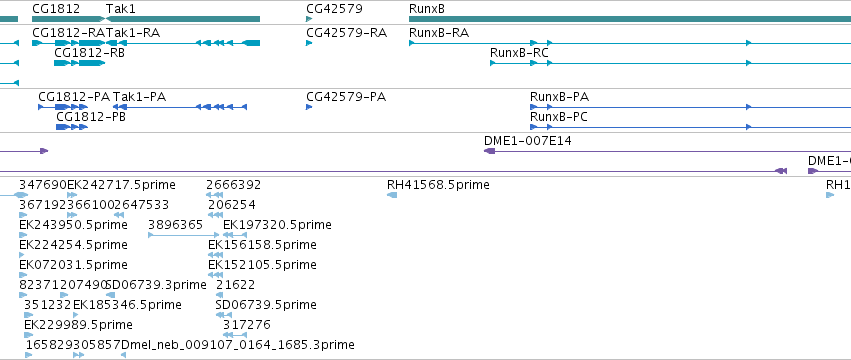Click the CG1812-PA protein label
The height and width of the screenshot is (360, 851).
[74, 97]
